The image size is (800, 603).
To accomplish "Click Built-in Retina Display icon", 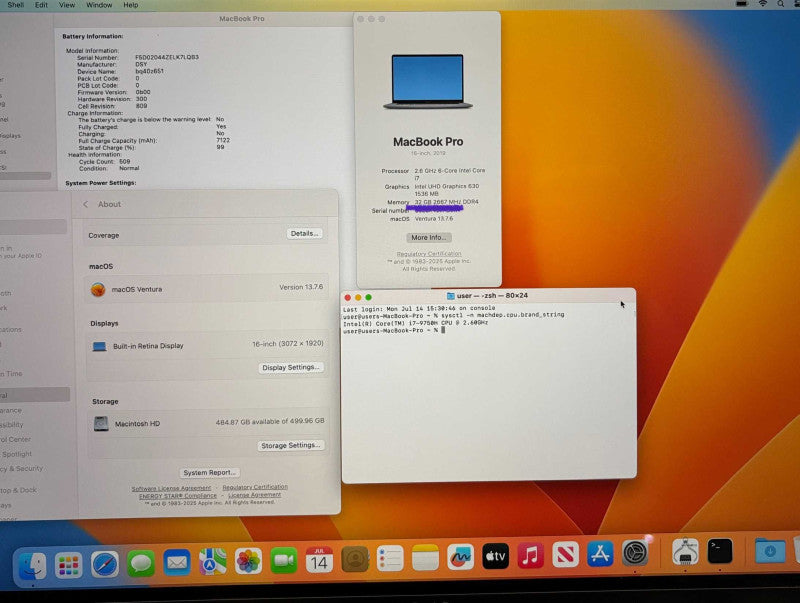I will [x=99, y=347].
